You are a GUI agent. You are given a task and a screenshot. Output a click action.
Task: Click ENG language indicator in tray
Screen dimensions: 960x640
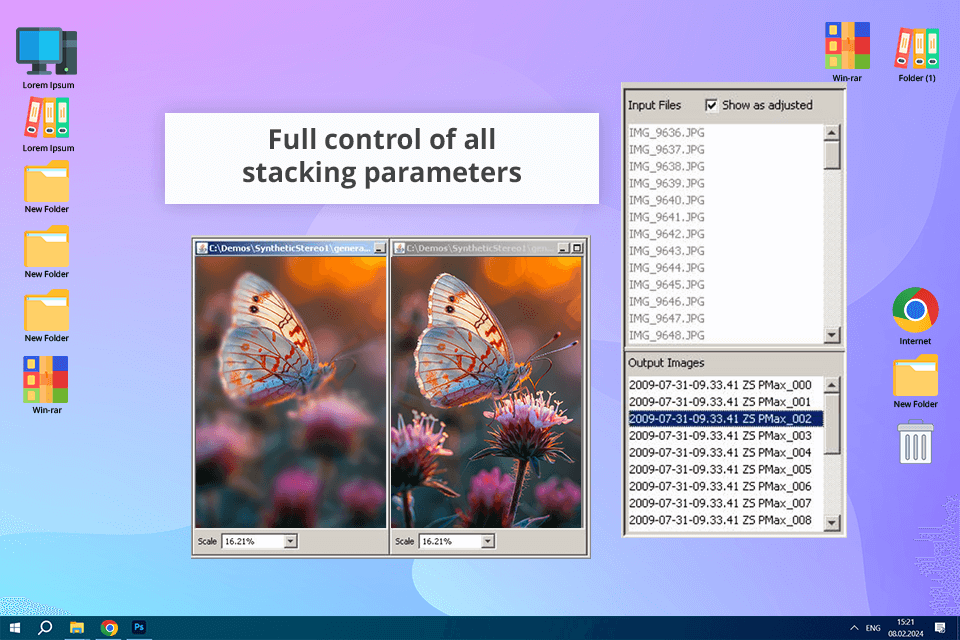point(873,628)
